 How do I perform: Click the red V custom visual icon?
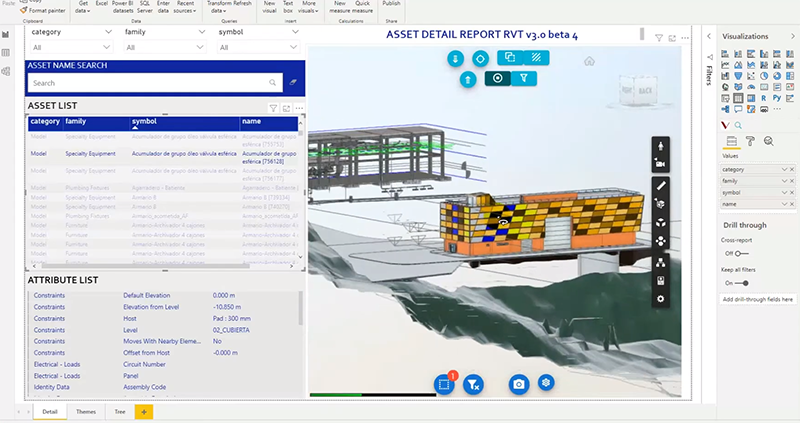coord(725,125)
